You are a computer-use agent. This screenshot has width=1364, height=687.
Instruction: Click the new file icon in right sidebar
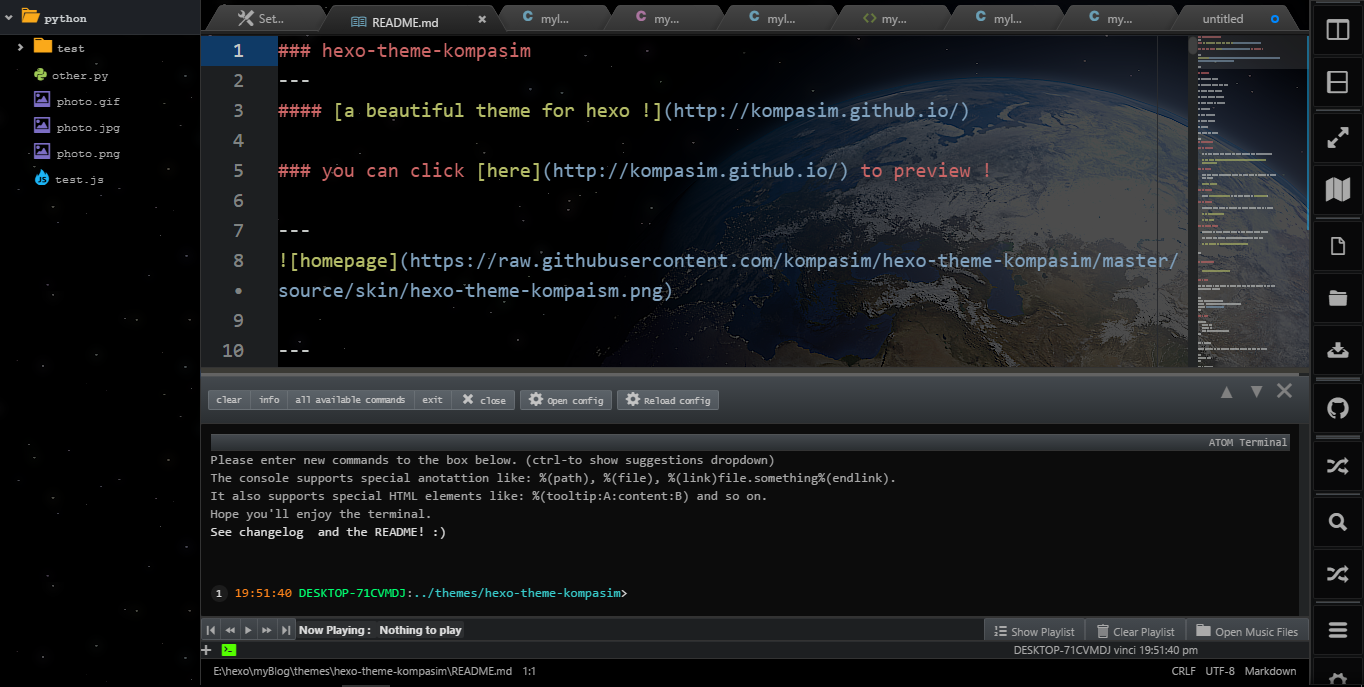(x=1337, y=246)
